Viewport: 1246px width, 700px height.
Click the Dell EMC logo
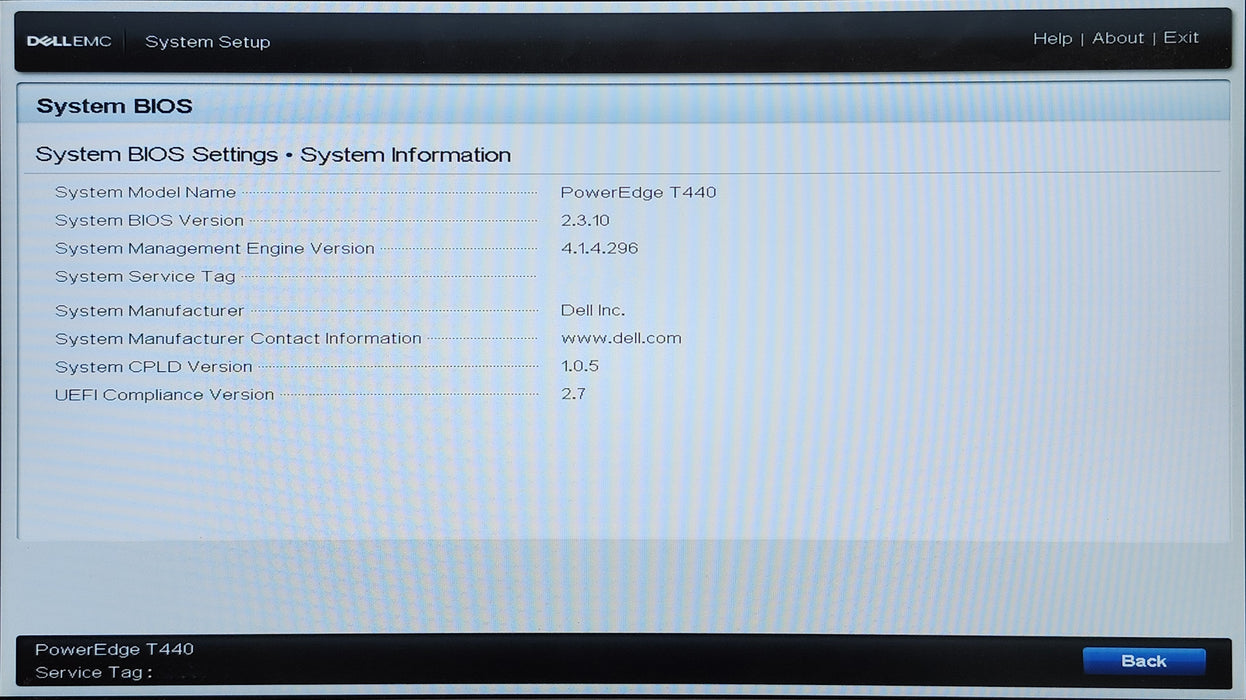coord(69,42)
